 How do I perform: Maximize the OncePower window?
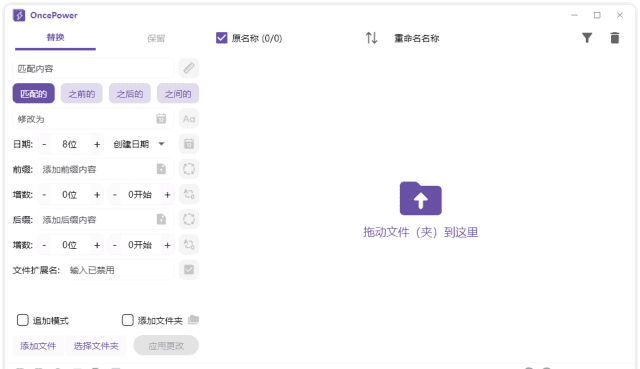pos(597,15)
